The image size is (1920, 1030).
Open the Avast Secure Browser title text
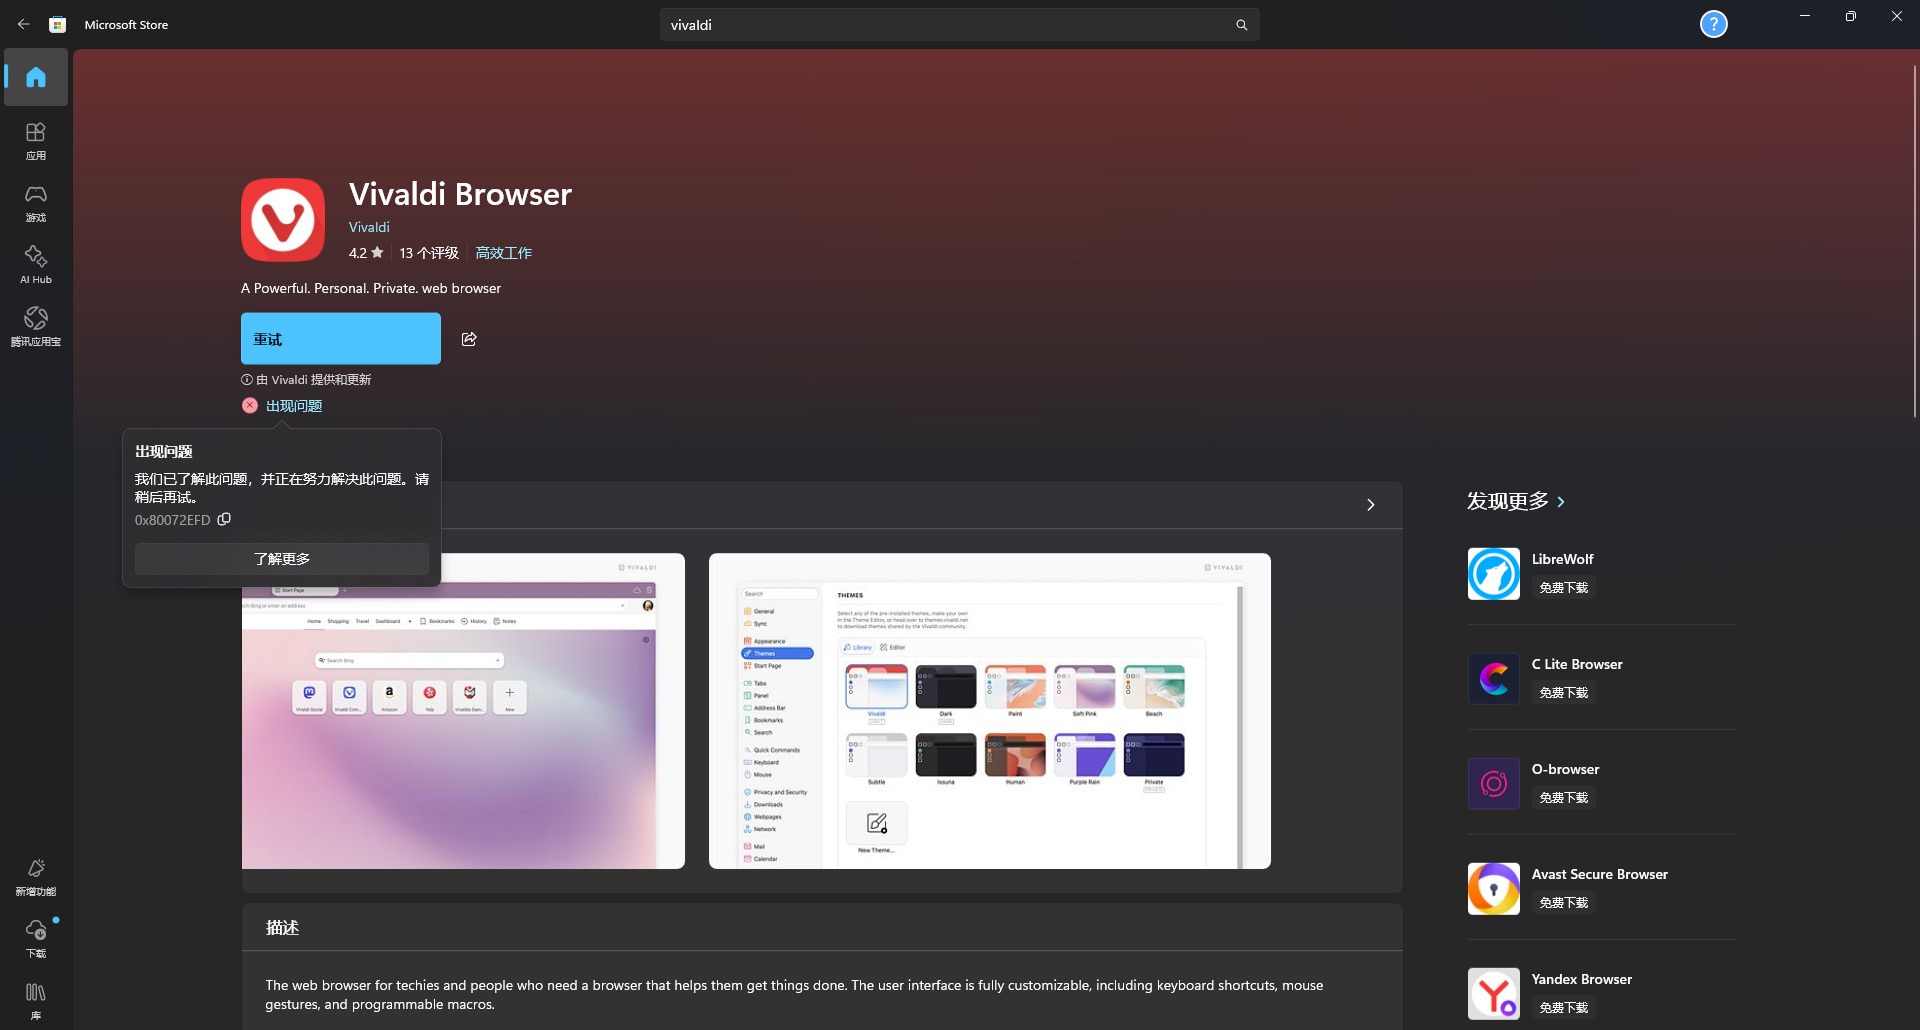1599,874
